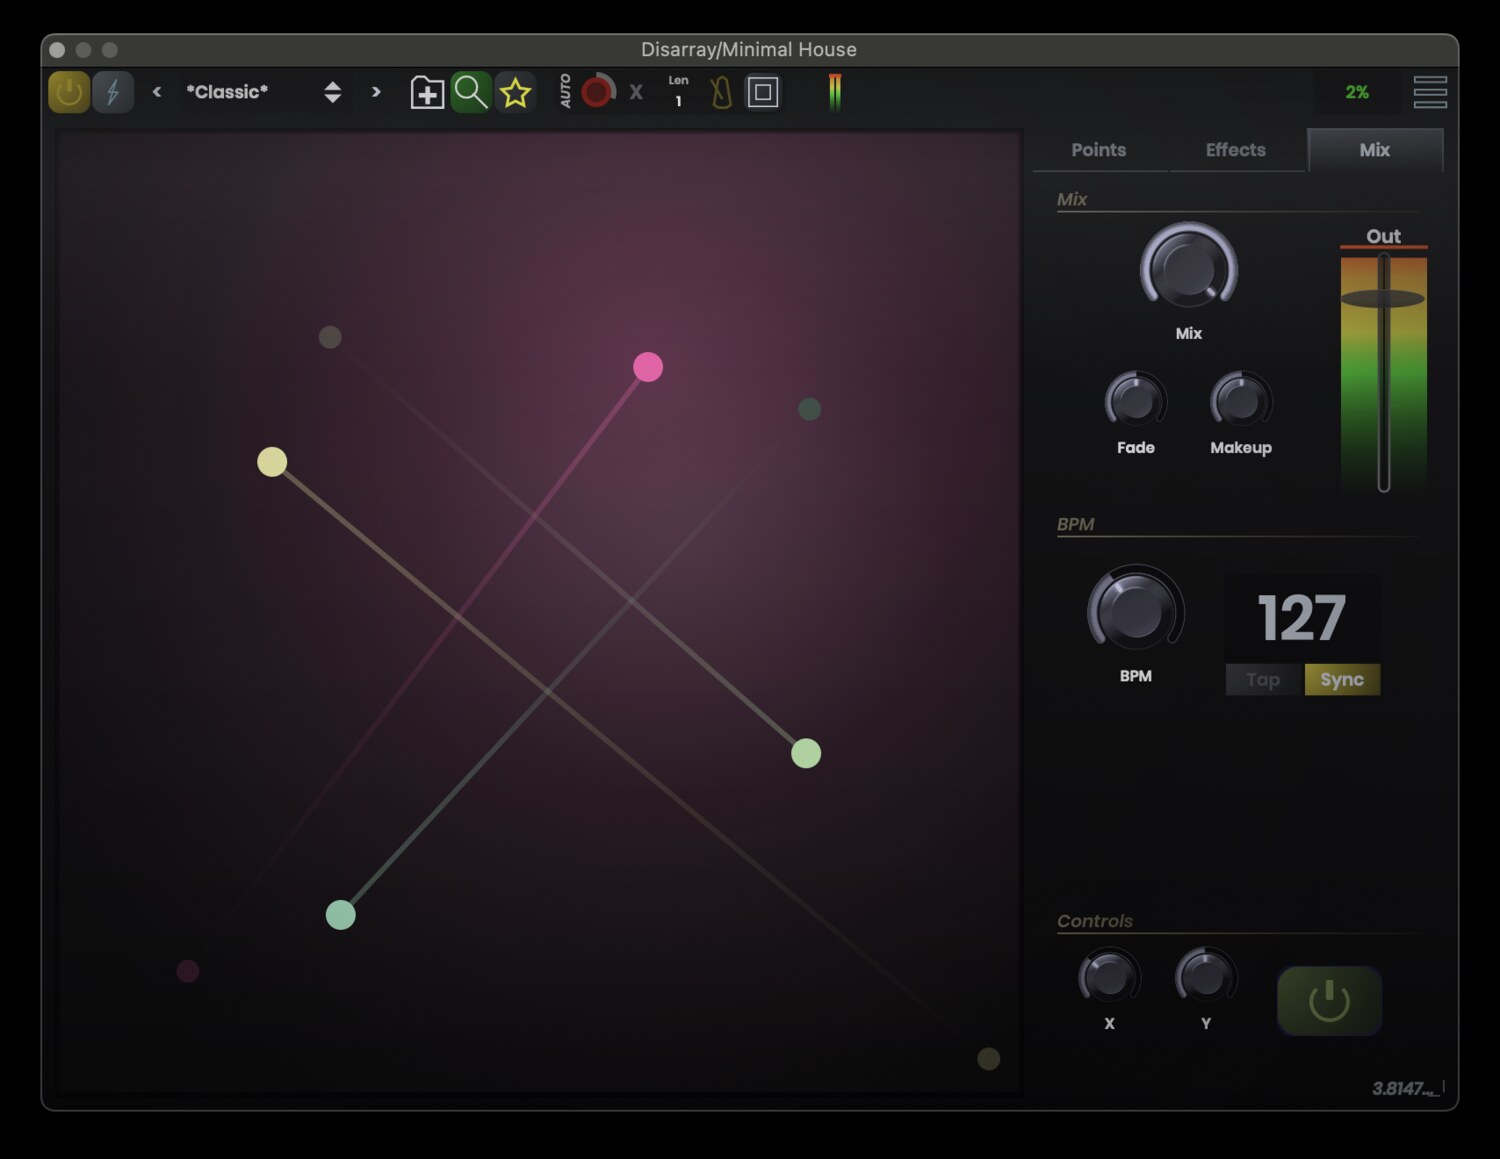Click the square frame icon in toolbar
The width and height of the screenshot is (1500, 1159).
pyautogui.click(x=763, y=92)
